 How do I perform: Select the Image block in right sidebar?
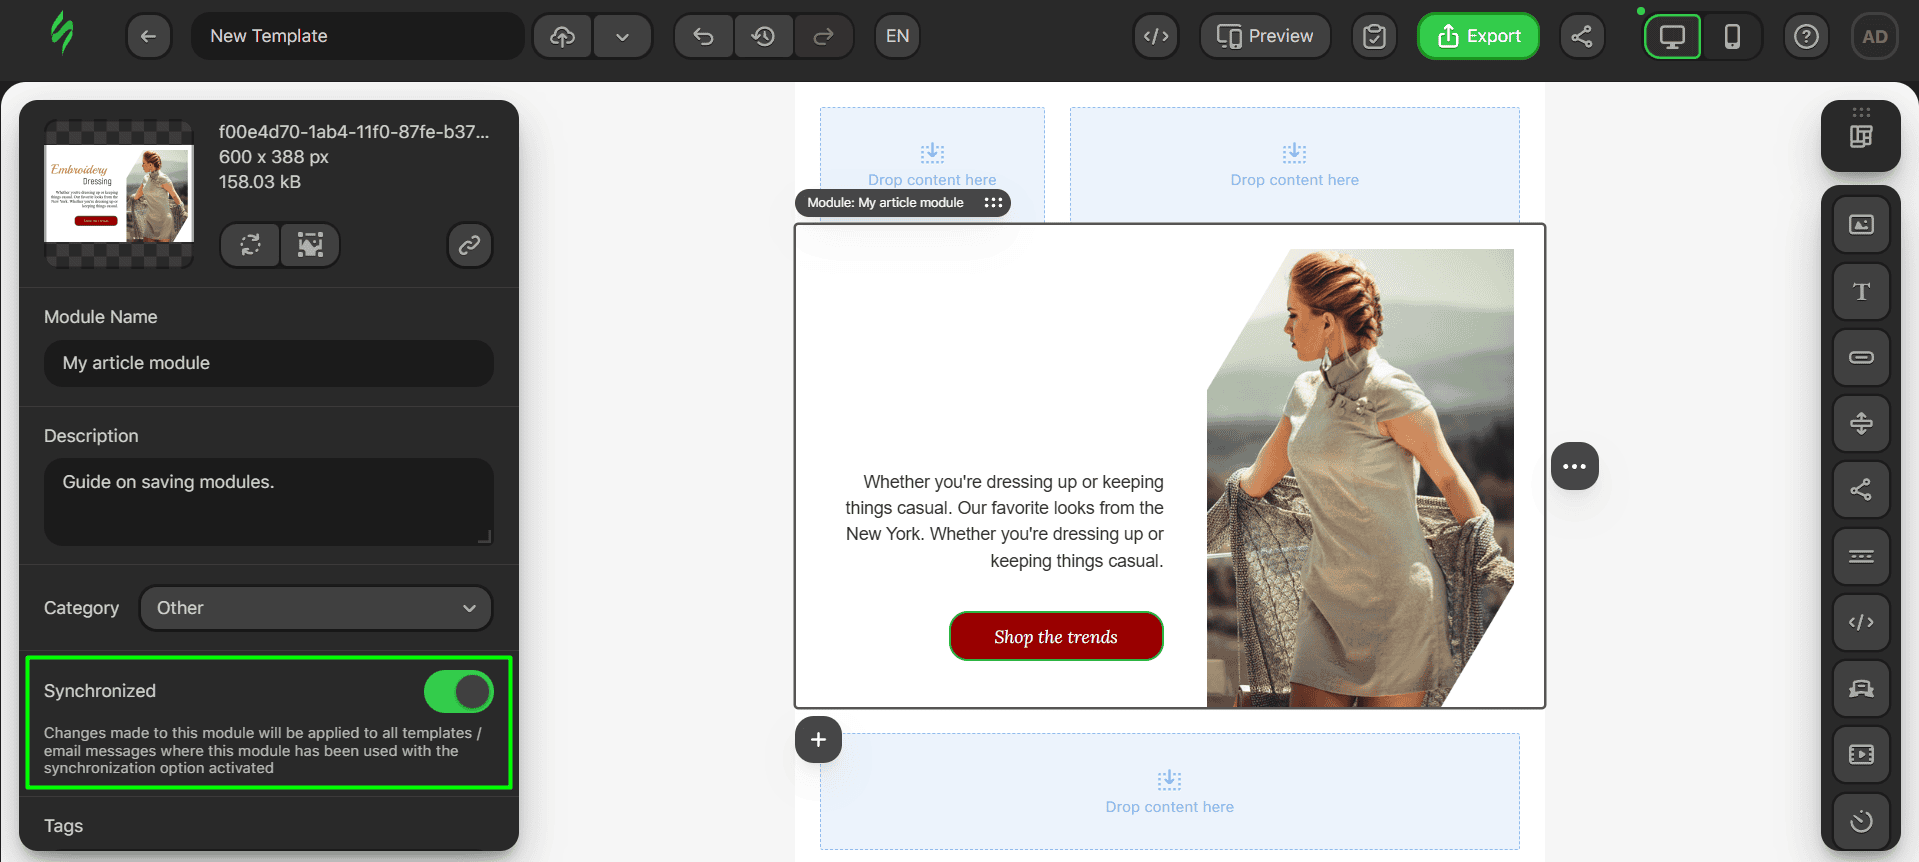tap(1860, 225)
